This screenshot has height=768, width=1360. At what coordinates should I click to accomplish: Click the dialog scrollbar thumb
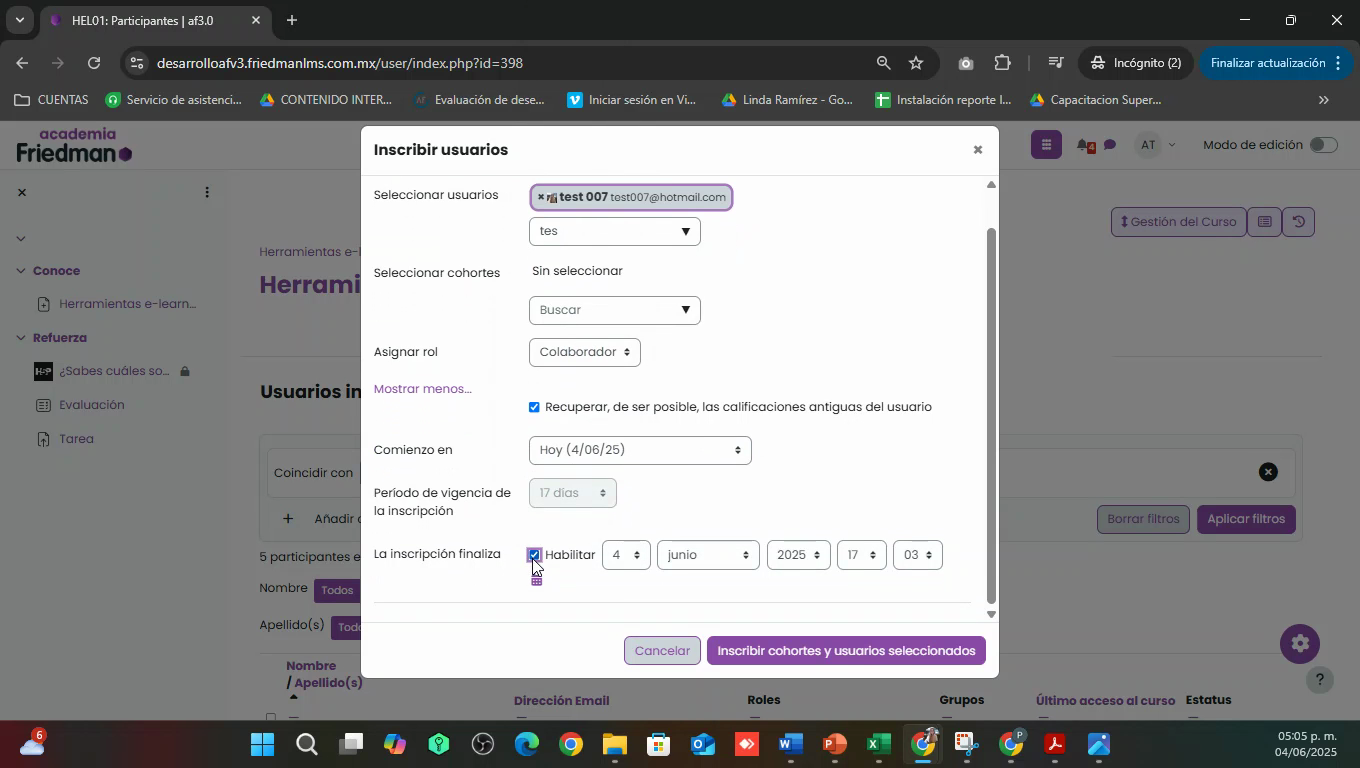[x=991, y=415]
